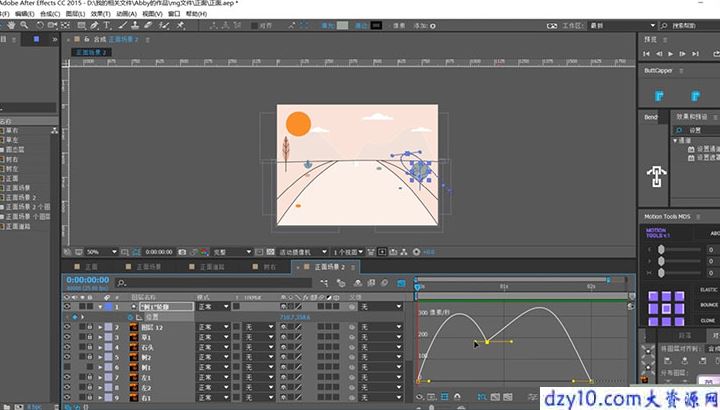
Task: Take a snapshot with camera icon
Action: (x=182, y=252)
